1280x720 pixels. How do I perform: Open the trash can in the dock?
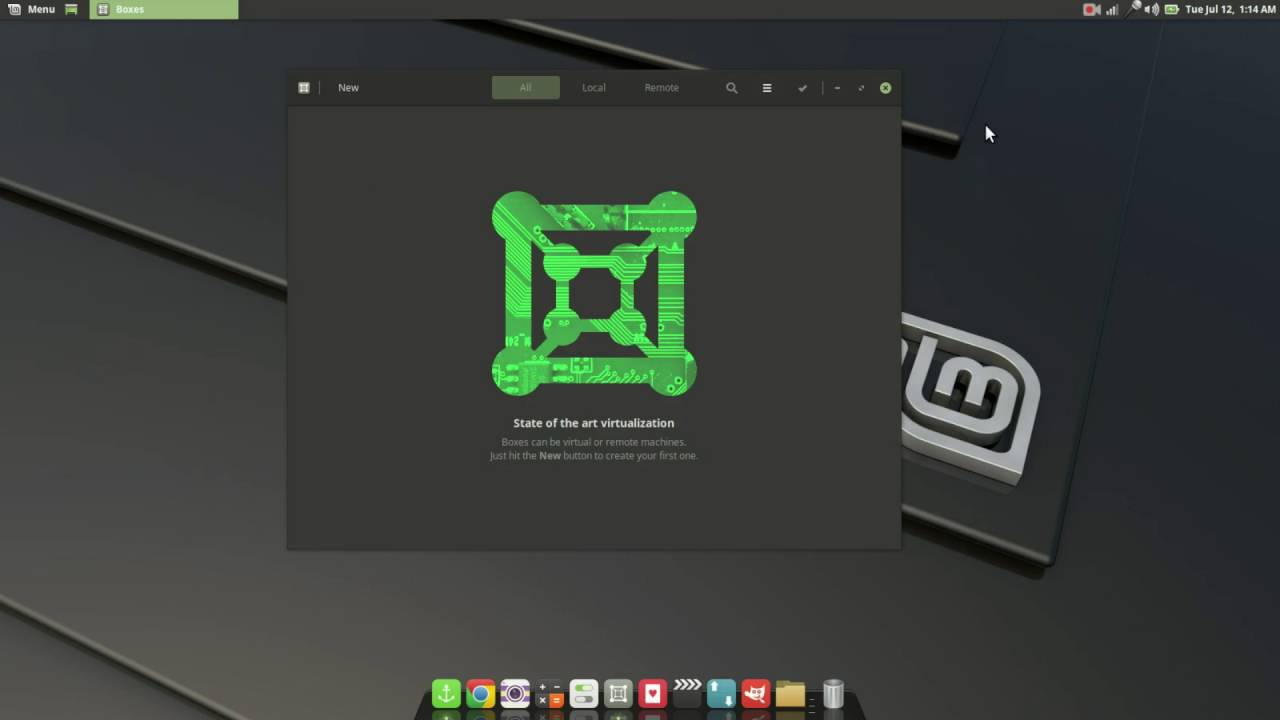(833, 693)
